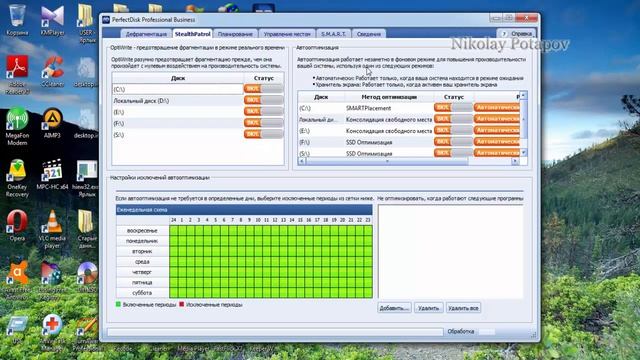The image size is (640, 360).
Task: Select the (C:\) row in OptiWrite list
Action: pos(178,89)
